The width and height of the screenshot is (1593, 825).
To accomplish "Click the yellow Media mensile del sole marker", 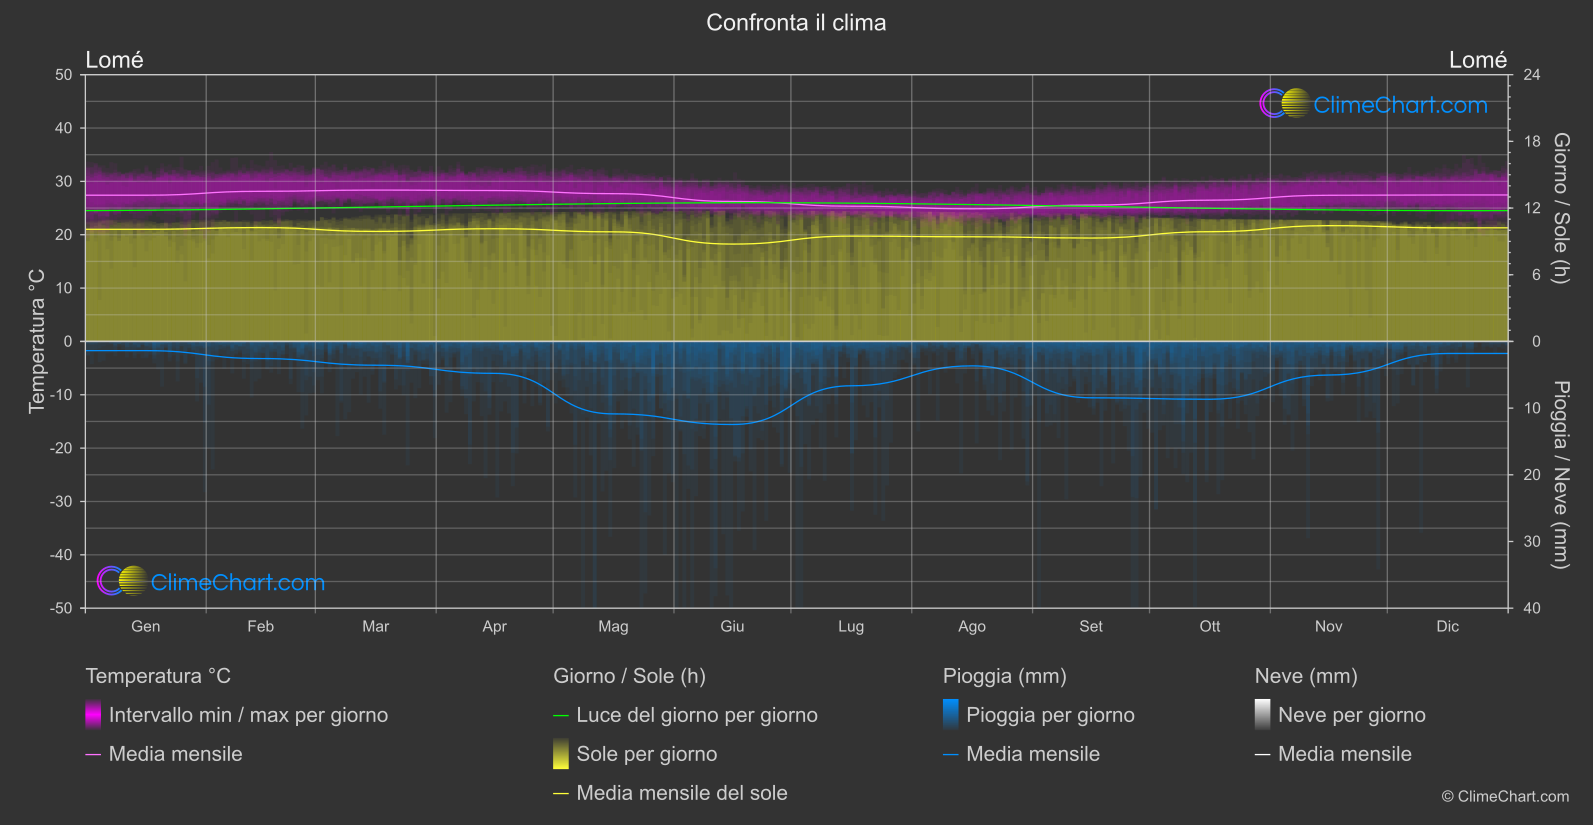I will click(x=561, y=794).
